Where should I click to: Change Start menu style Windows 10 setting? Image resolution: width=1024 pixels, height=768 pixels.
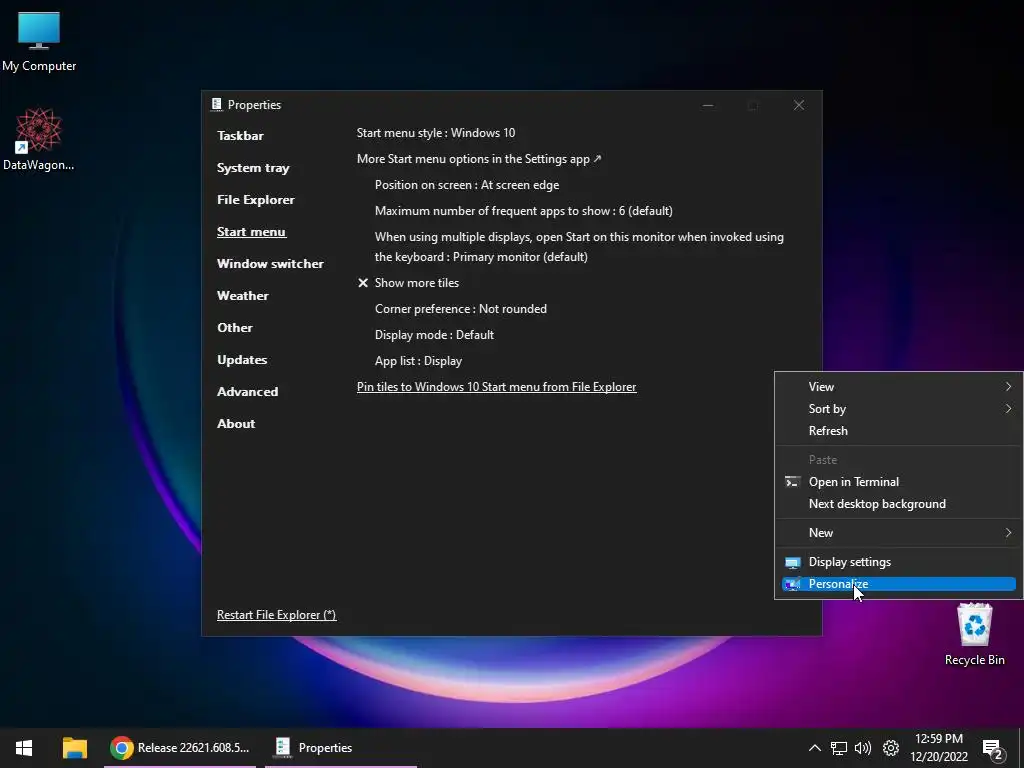pos(436,133)
